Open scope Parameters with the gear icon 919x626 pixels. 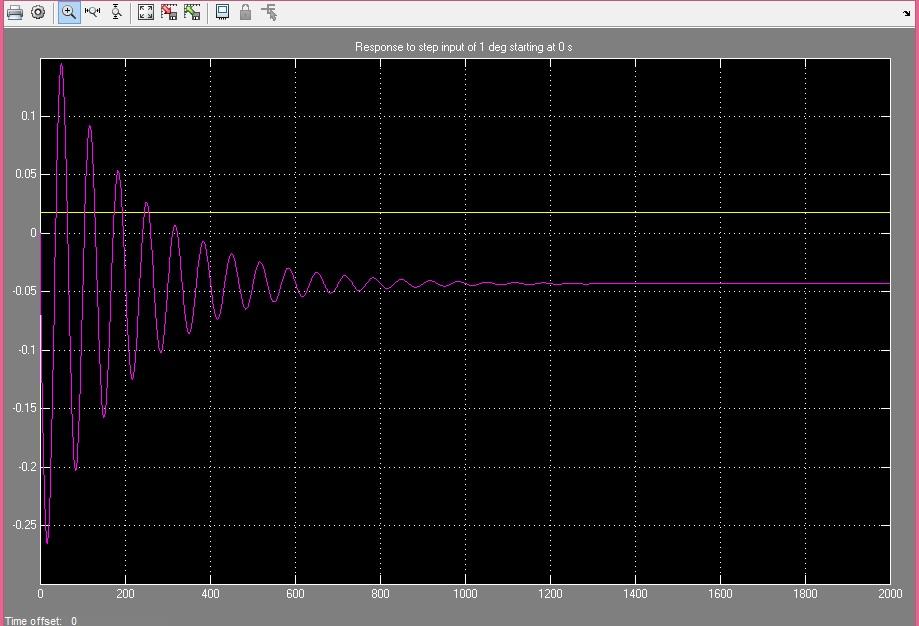click(x=38, y=13)
